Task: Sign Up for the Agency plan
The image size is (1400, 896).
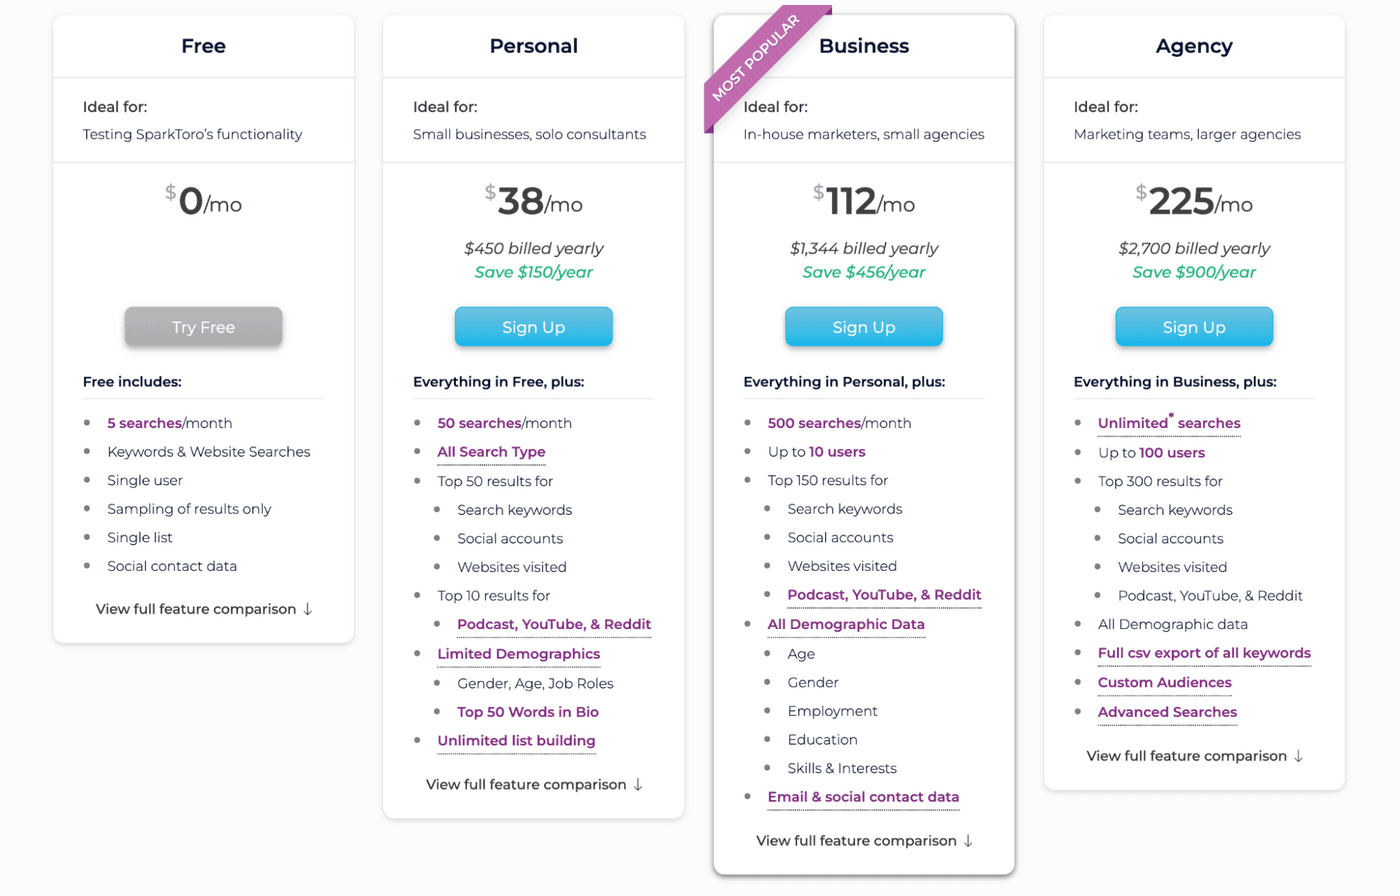Action: point(1193,326)
